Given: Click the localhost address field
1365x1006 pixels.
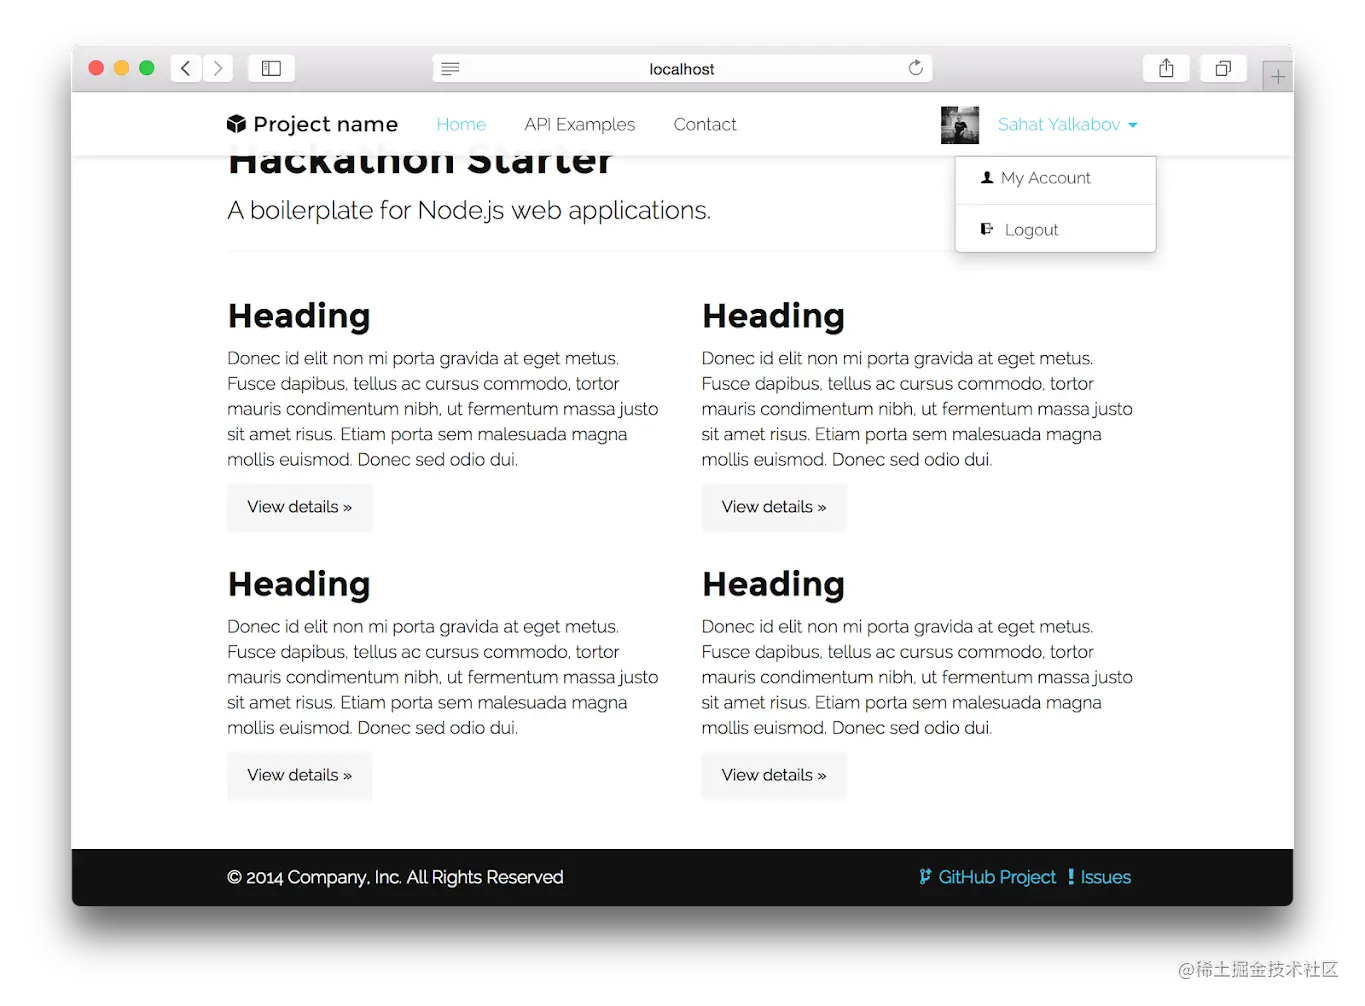Looking at the screenshot, I should tap(682, 68).
